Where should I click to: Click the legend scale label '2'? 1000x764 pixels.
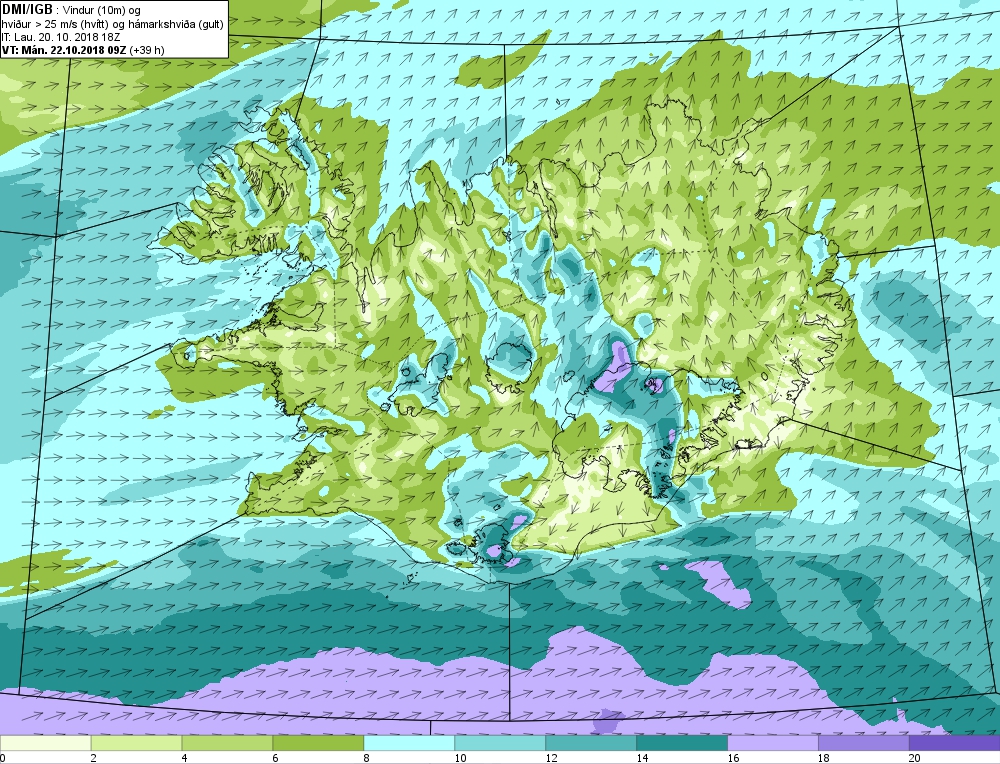(x=94, y=758)
